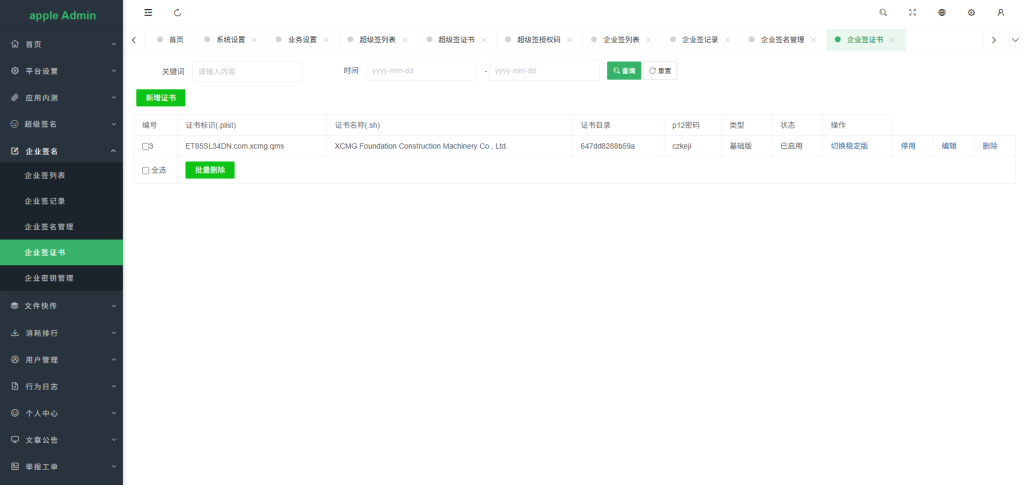The height and width of the screenshot is (485, 1024).
Task: Click the 停用 link in row 3
Action: coord(908,146)
